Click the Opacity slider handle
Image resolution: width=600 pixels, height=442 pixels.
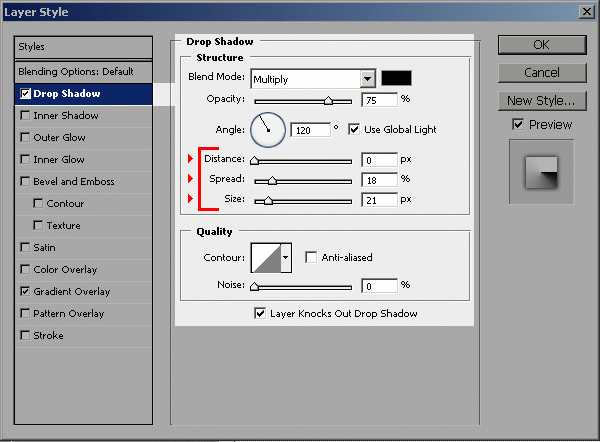(x=328, y=101)
